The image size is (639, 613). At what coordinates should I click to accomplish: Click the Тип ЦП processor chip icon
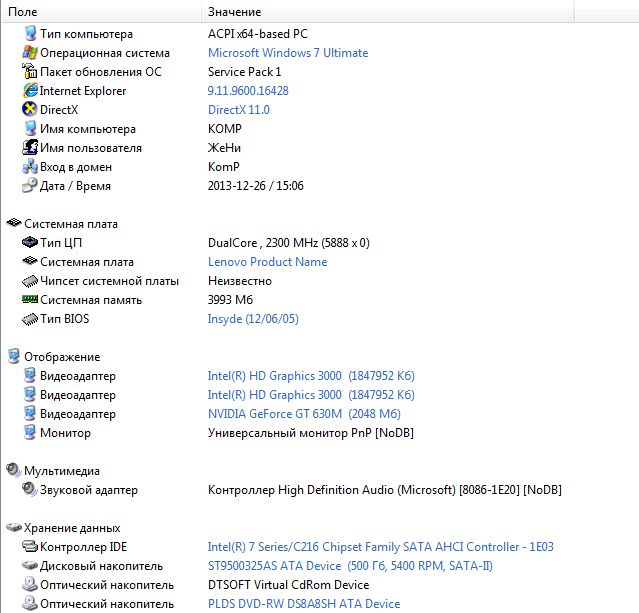pyautogui.click(x=30, y=242)
